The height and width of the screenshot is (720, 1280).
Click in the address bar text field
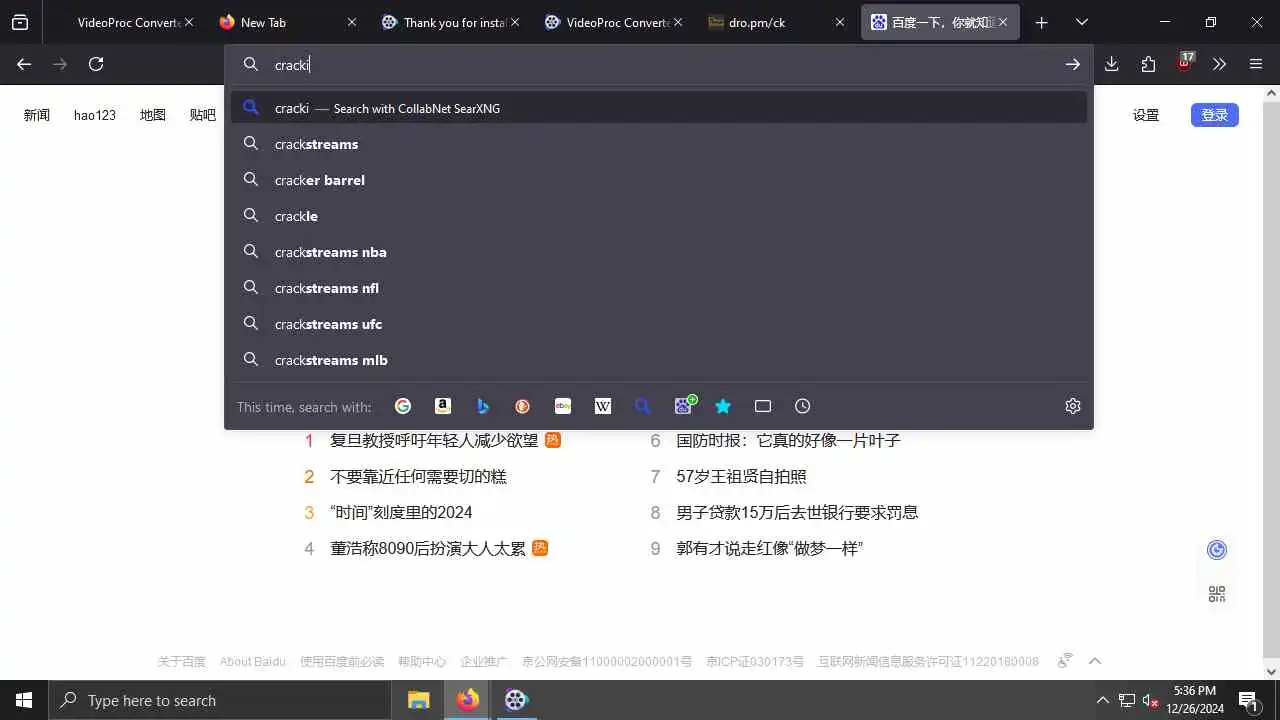click(660, 64)
